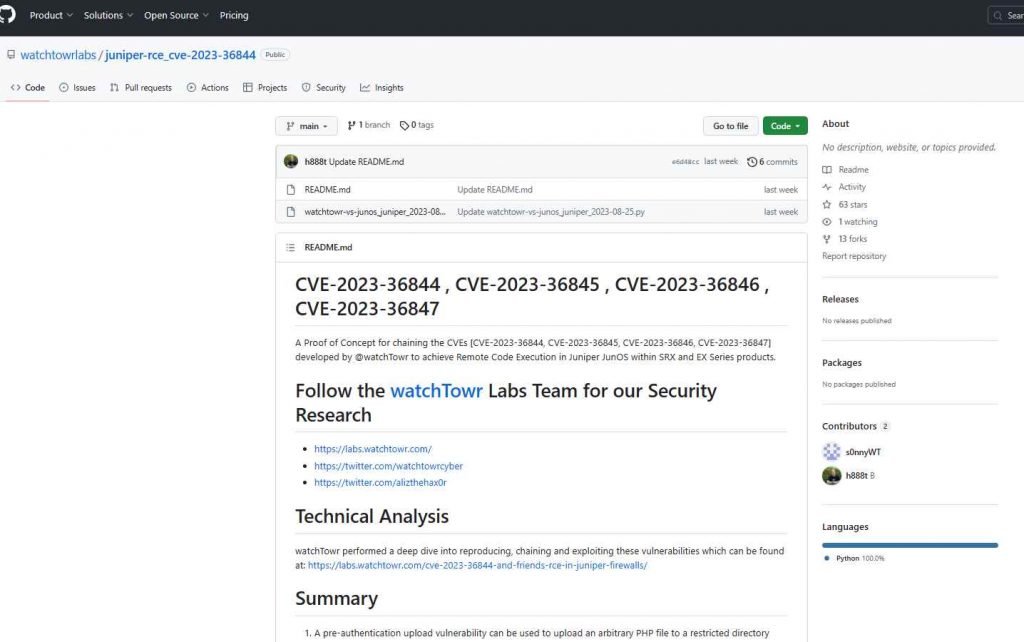Open the Projects tab
Screen dimensions: 1024x642
(x=265, y=88)
